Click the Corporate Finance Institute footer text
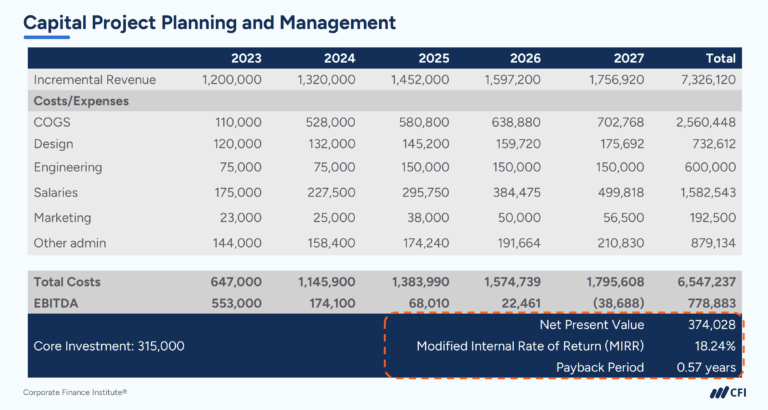The image size is (768, 410). click(75, 392)
